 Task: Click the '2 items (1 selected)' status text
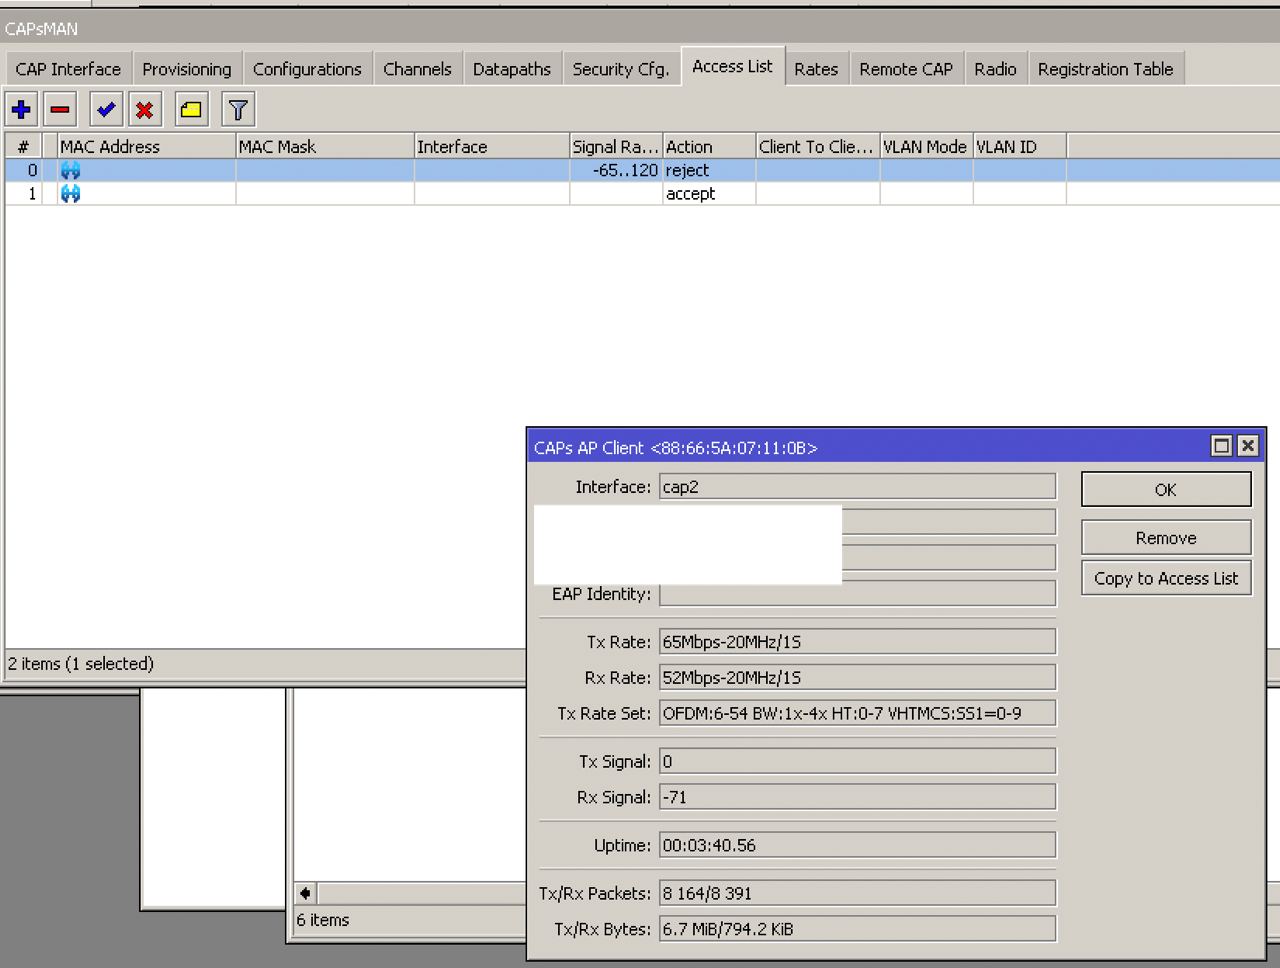81,664
